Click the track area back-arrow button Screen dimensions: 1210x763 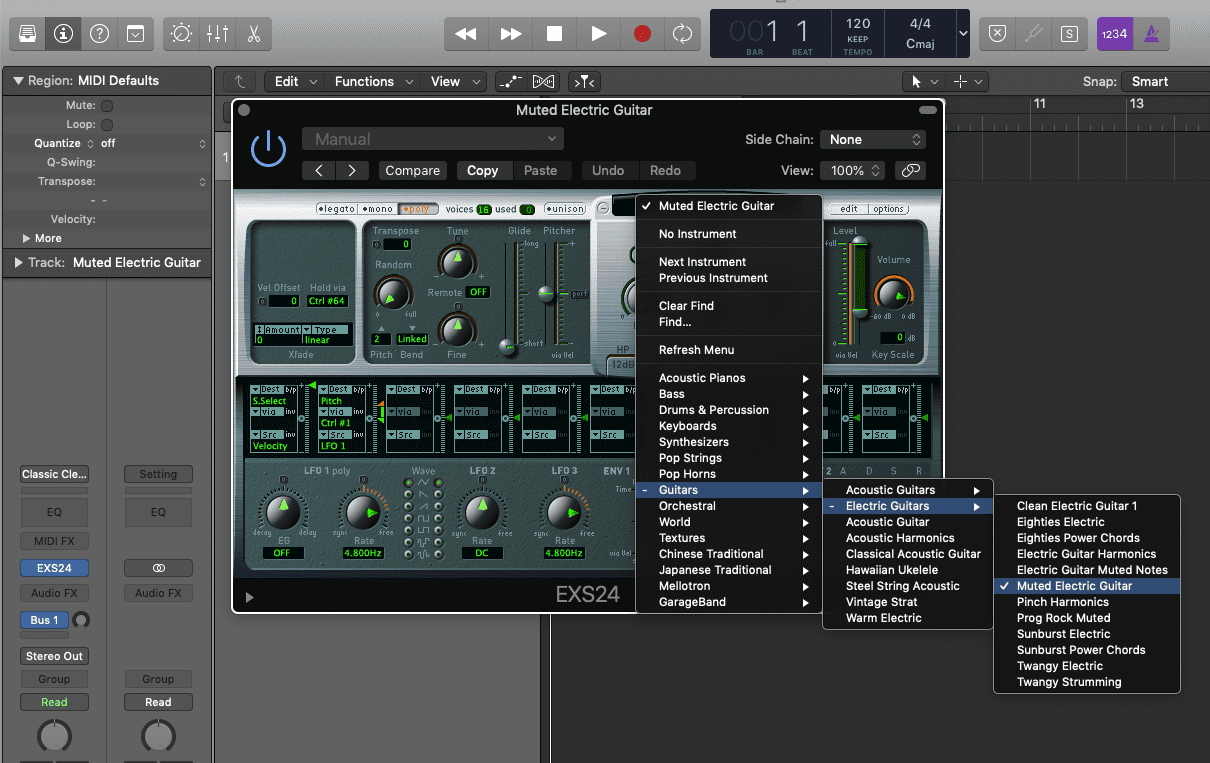click(240, 81)
